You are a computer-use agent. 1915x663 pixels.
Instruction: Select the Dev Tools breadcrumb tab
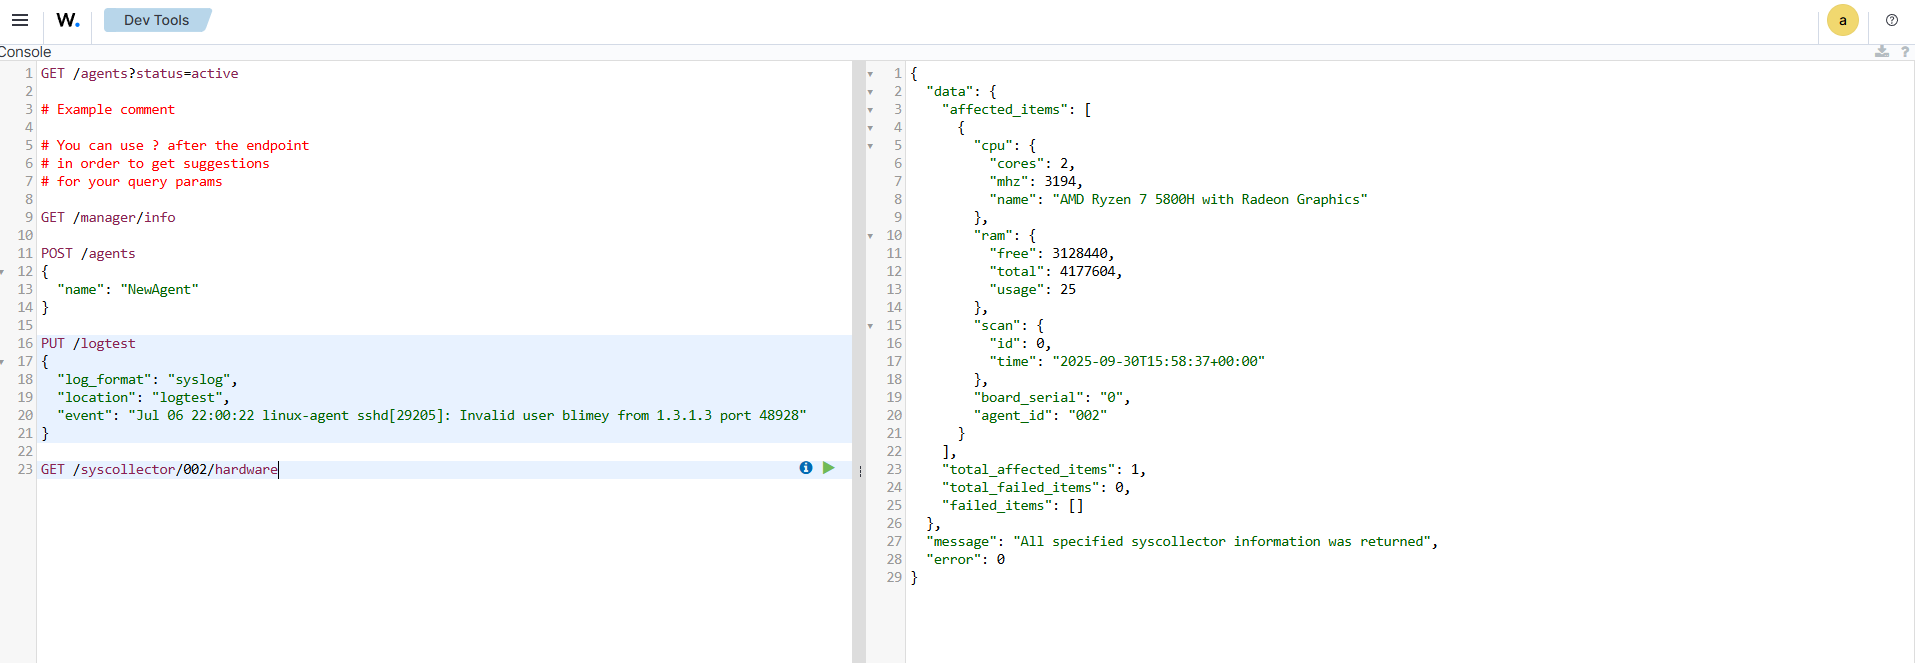[x=156, y=20]
